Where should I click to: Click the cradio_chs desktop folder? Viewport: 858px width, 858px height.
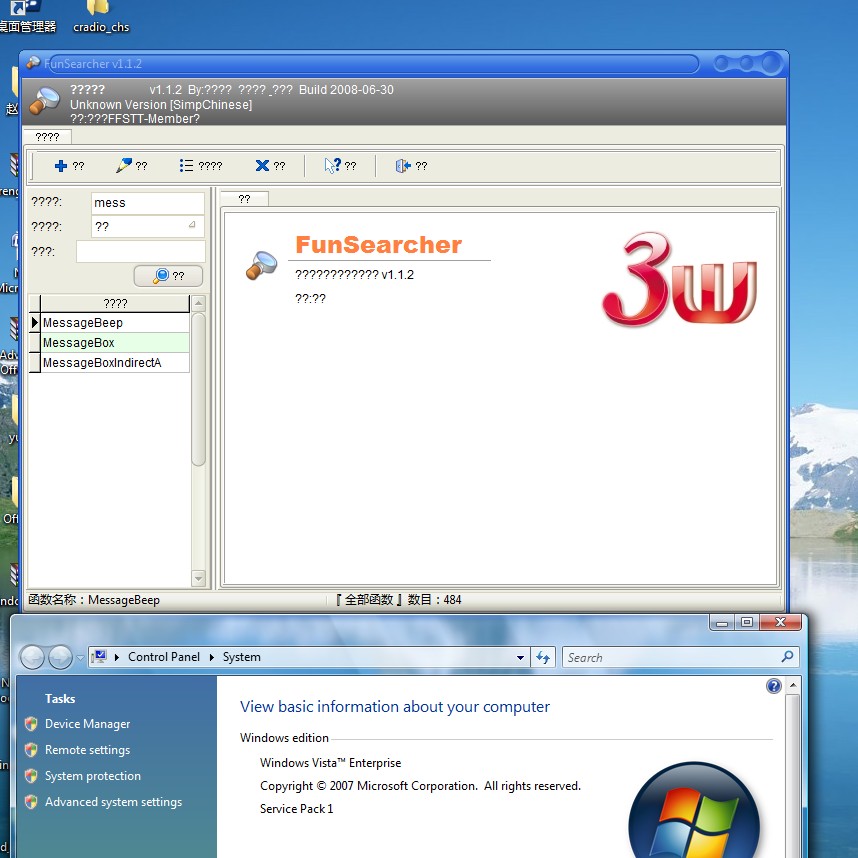pyautogui.click(x=101, y=17)
